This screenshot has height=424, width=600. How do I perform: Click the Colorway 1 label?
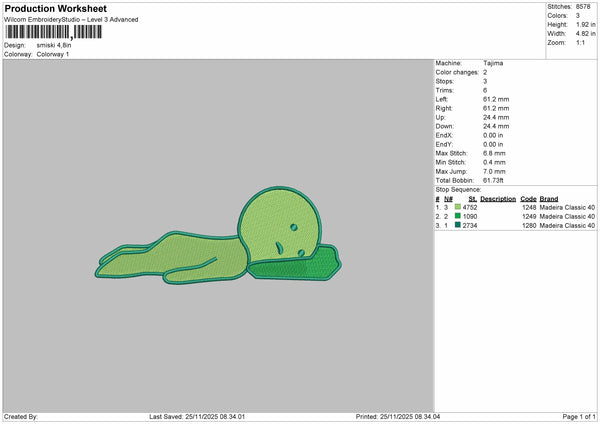tap(51, 54)
